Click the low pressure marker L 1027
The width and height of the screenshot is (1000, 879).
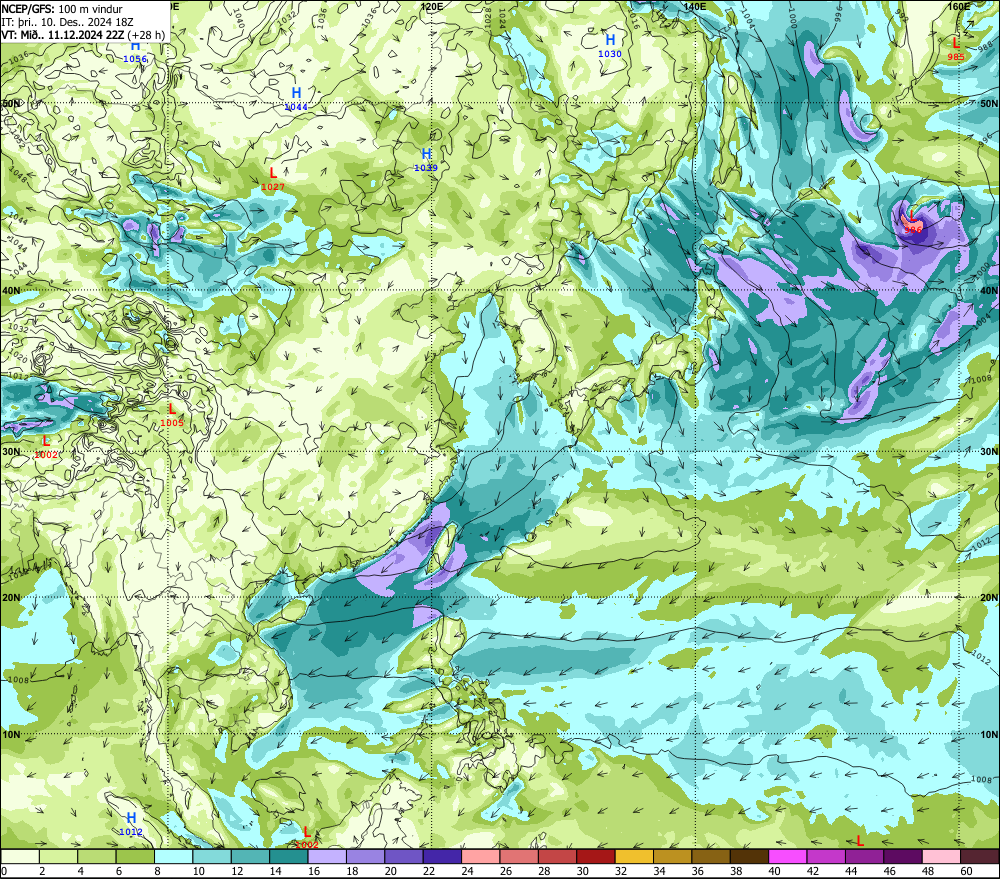tap(273, 179)
